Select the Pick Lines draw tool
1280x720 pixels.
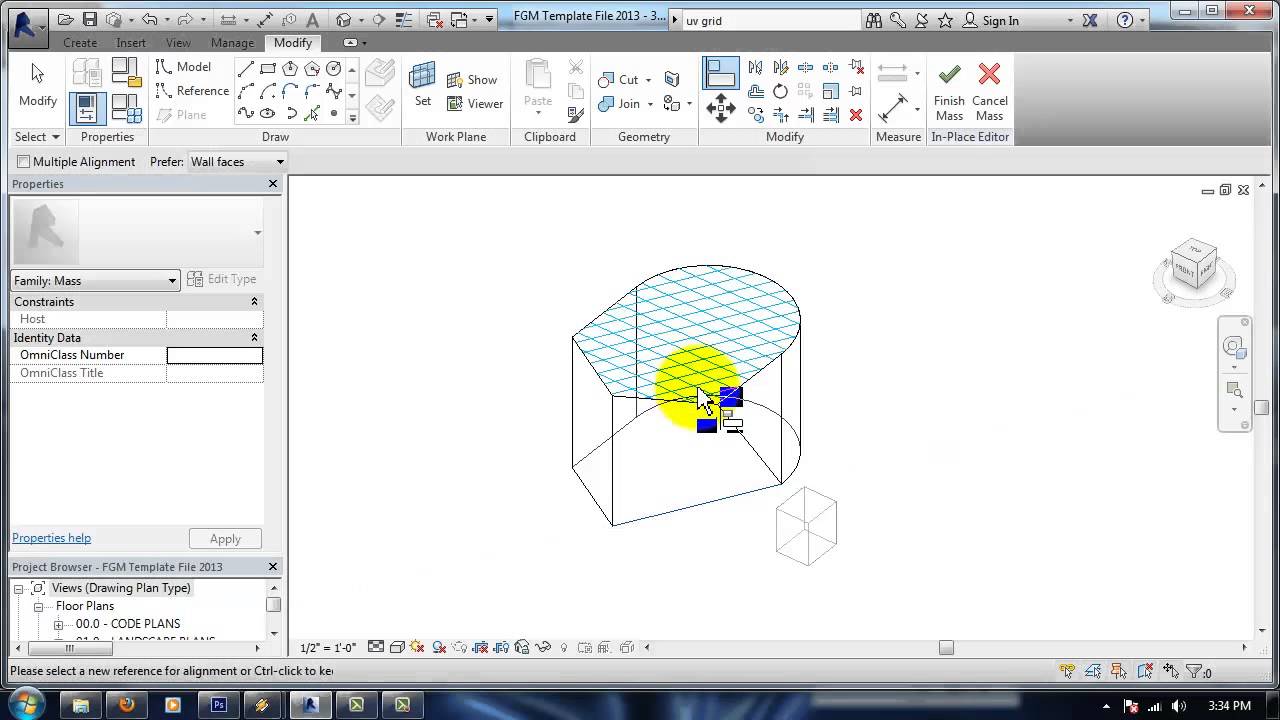point(312,114)
